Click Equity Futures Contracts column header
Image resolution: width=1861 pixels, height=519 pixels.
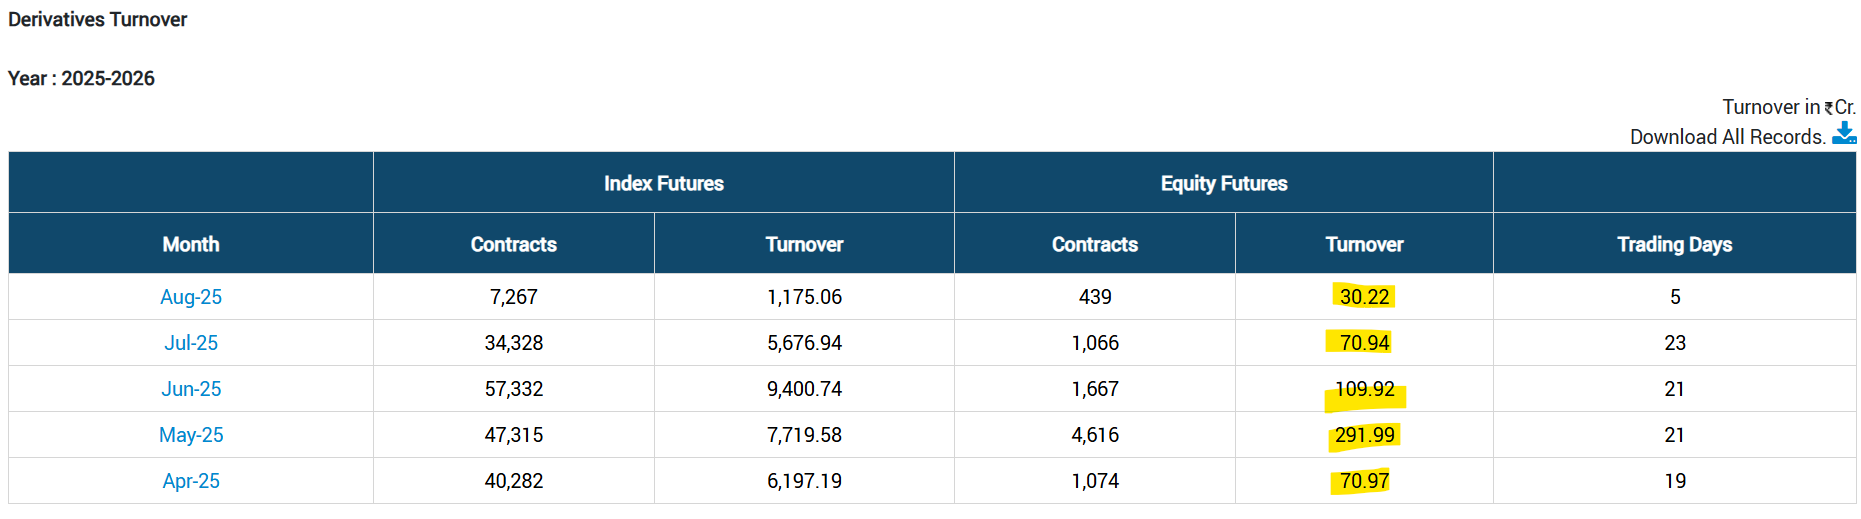1094,244
